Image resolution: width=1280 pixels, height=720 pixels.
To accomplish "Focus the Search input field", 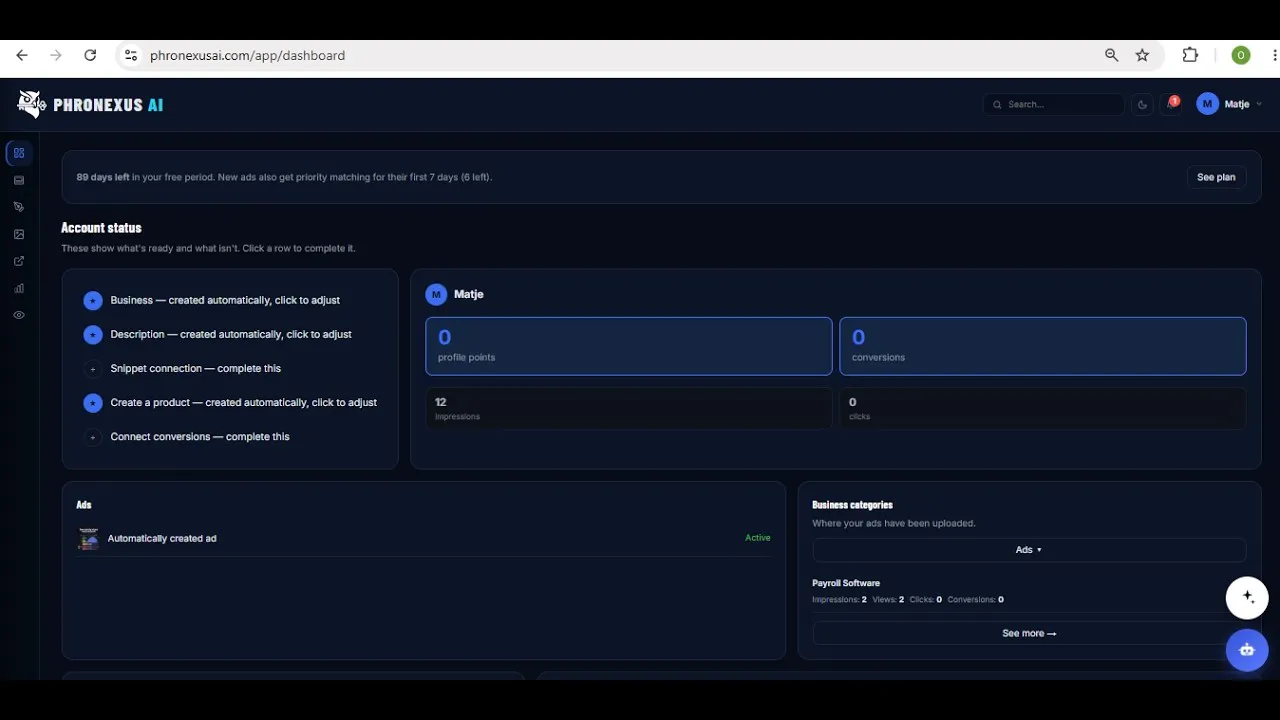I will point(1054,104).
